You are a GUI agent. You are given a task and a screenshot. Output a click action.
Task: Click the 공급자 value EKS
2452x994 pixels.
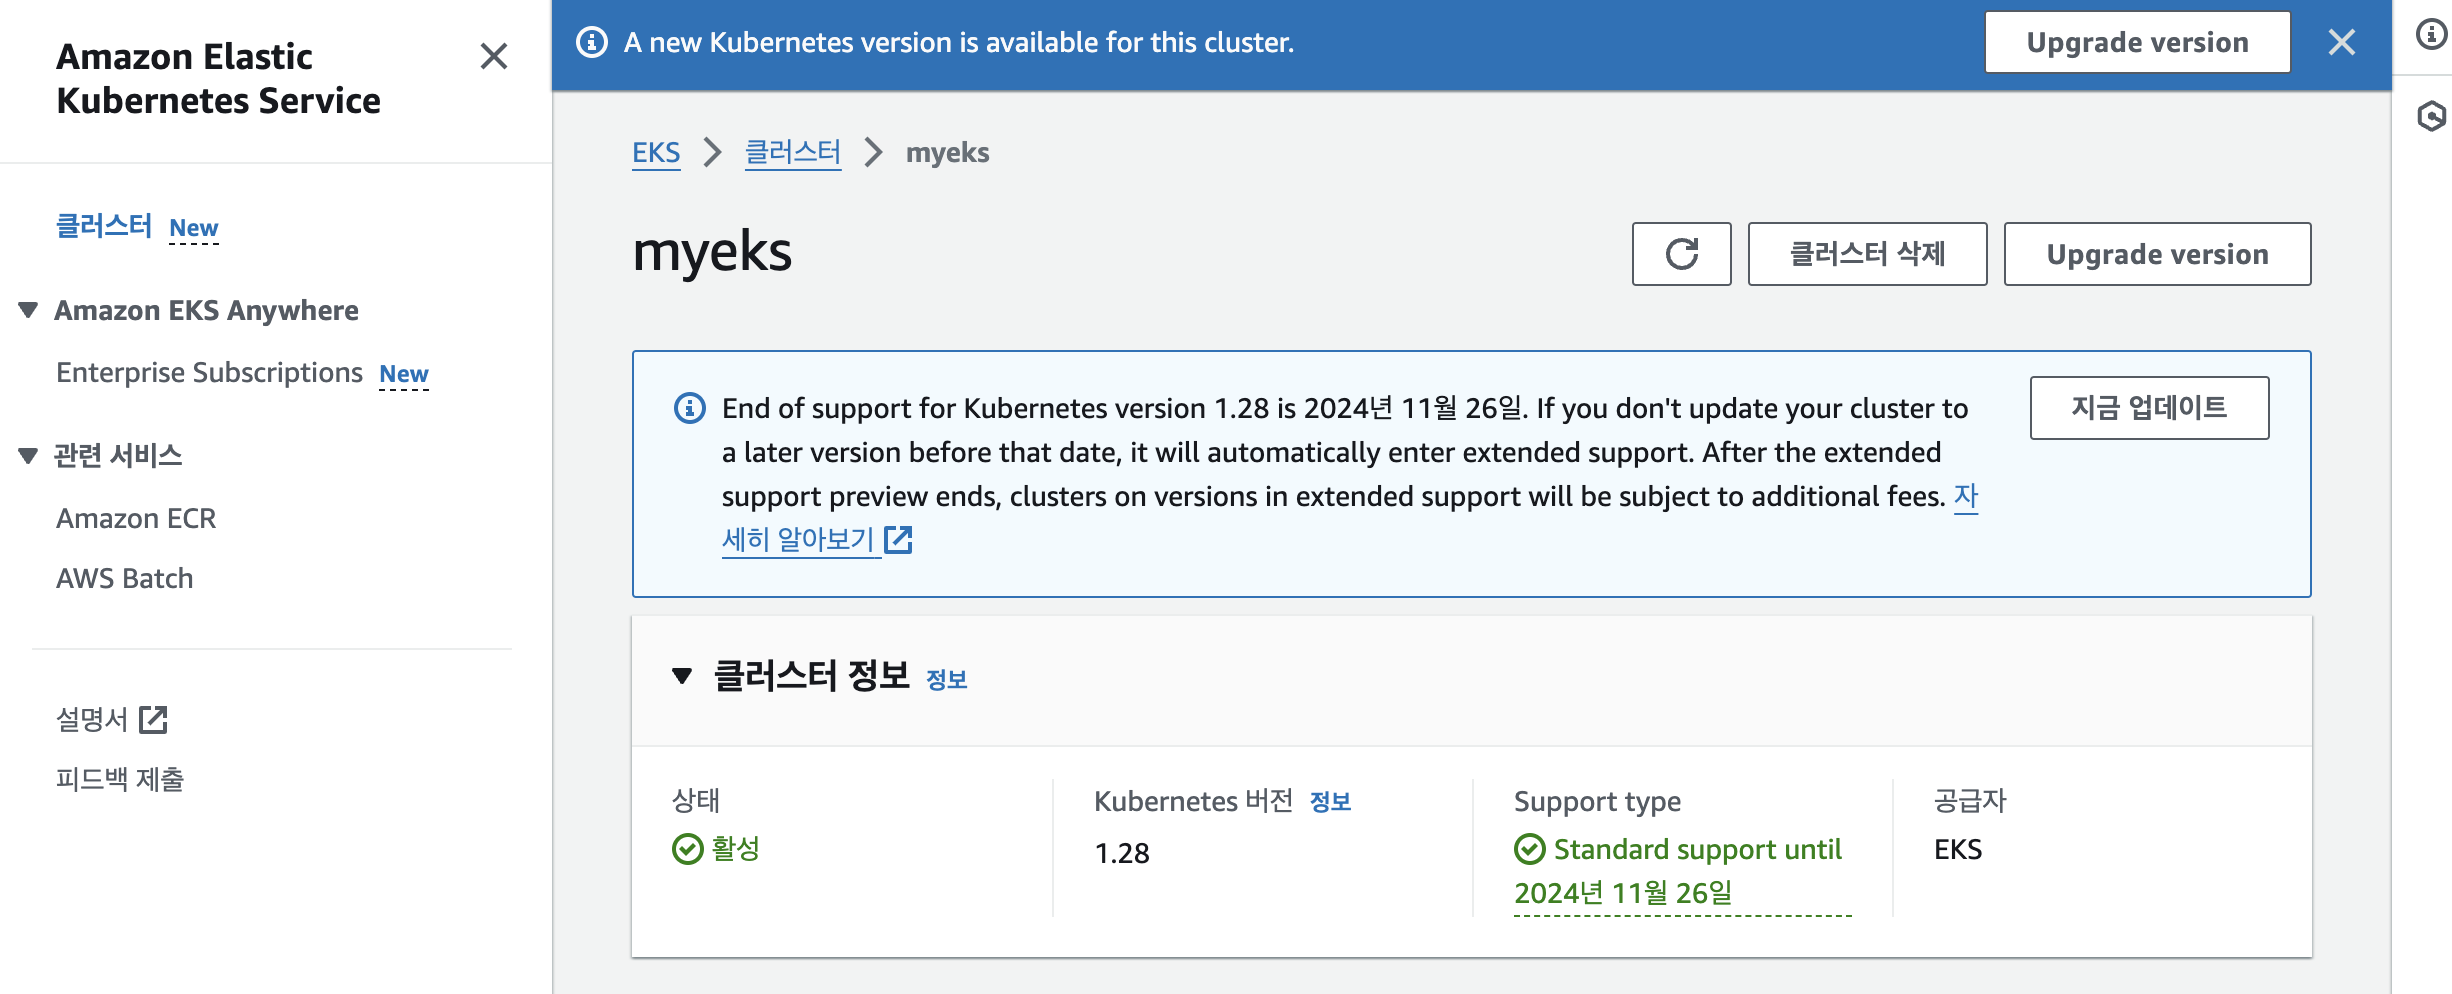[x=1958, y=849]
